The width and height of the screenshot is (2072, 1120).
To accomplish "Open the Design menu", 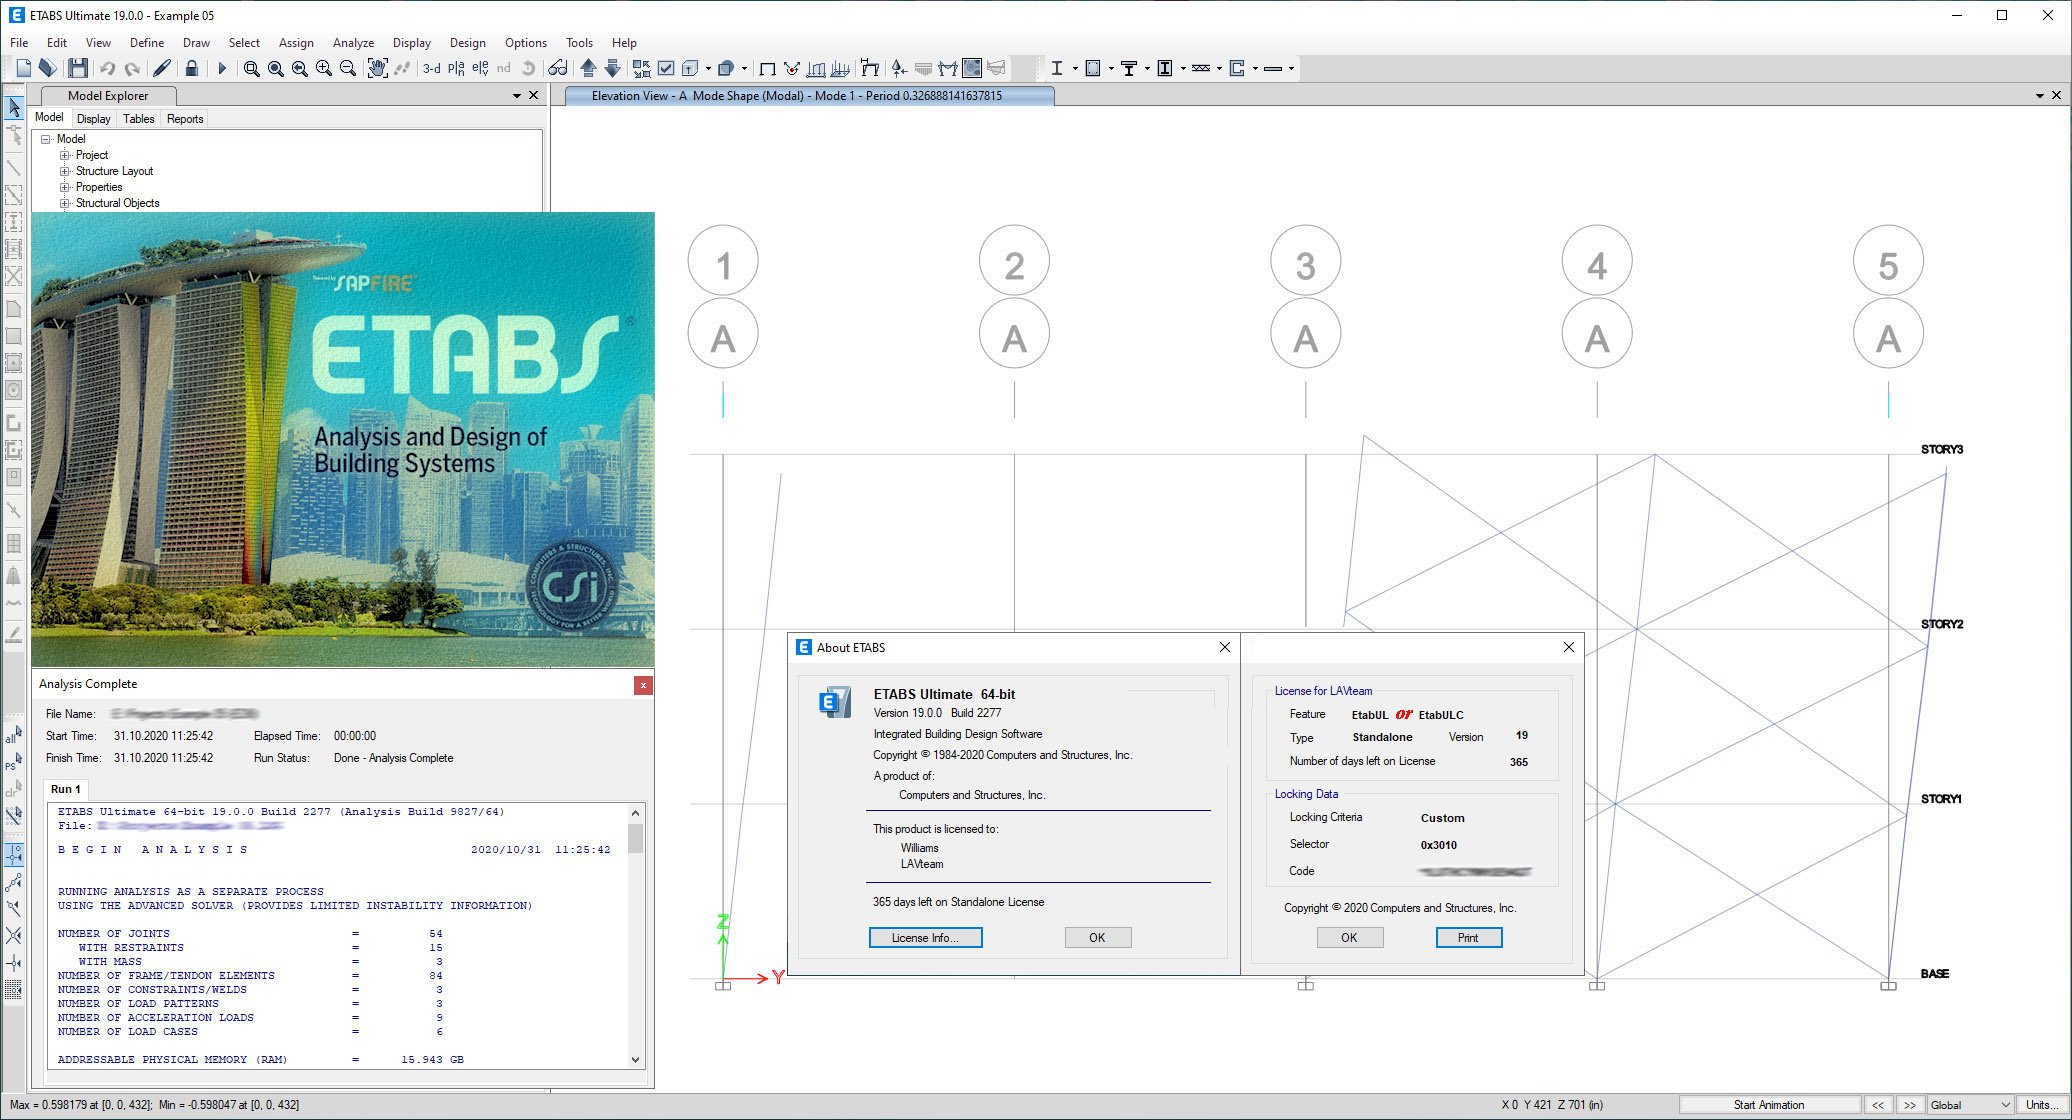I will [x=467, y=43].
